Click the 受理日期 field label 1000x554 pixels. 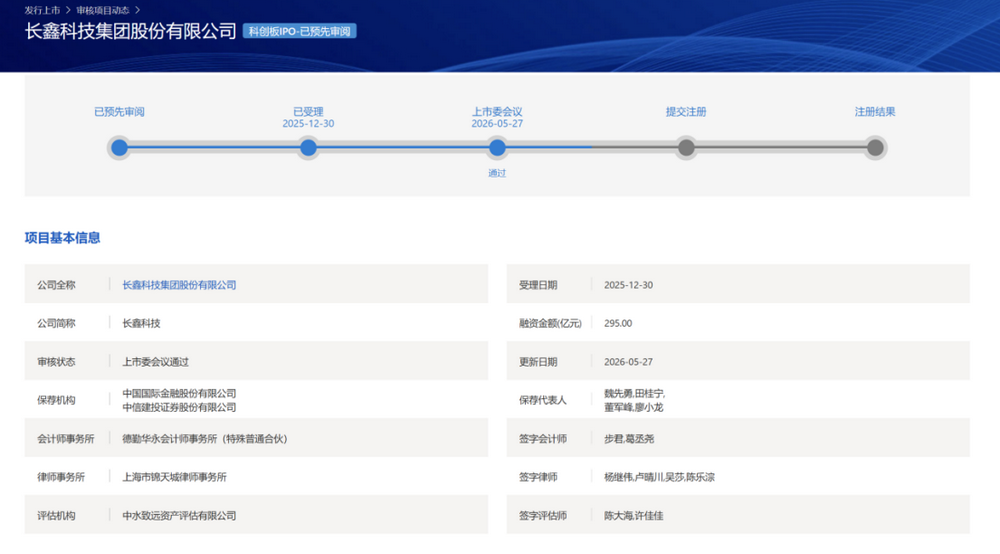pos(538,285)
